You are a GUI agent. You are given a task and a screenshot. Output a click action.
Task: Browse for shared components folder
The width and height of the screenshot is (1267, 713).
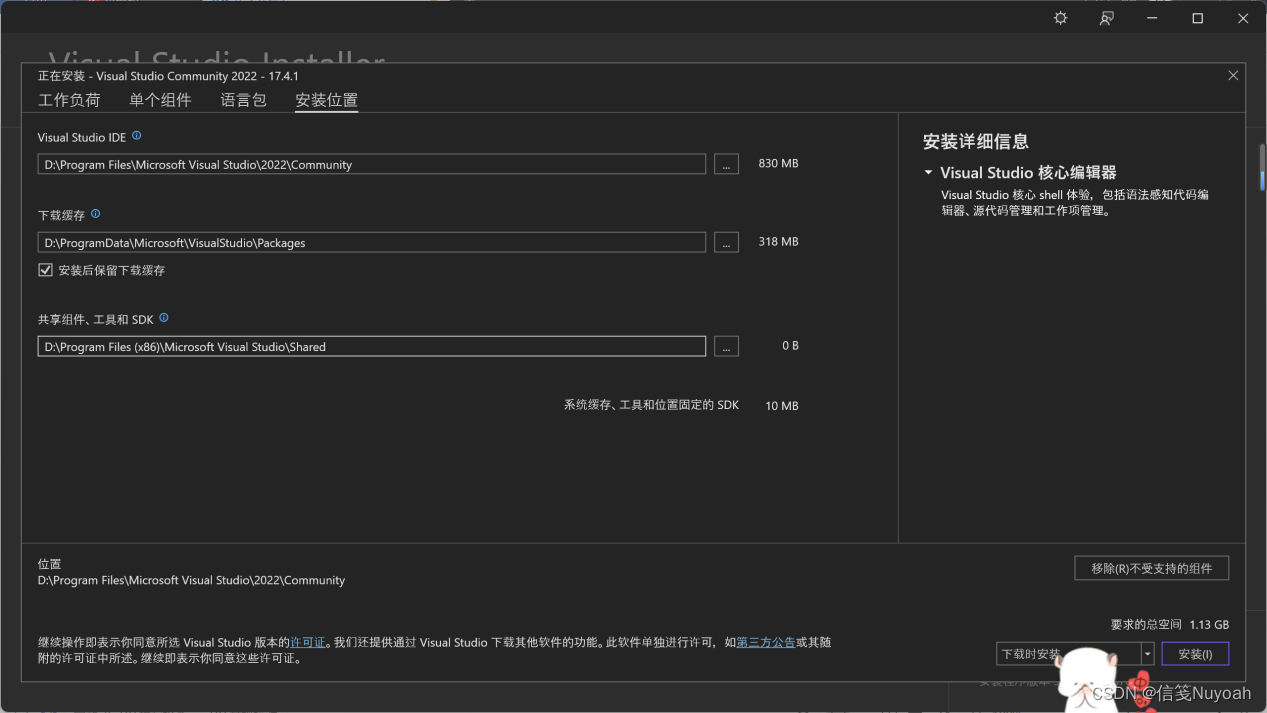point(726,346)
